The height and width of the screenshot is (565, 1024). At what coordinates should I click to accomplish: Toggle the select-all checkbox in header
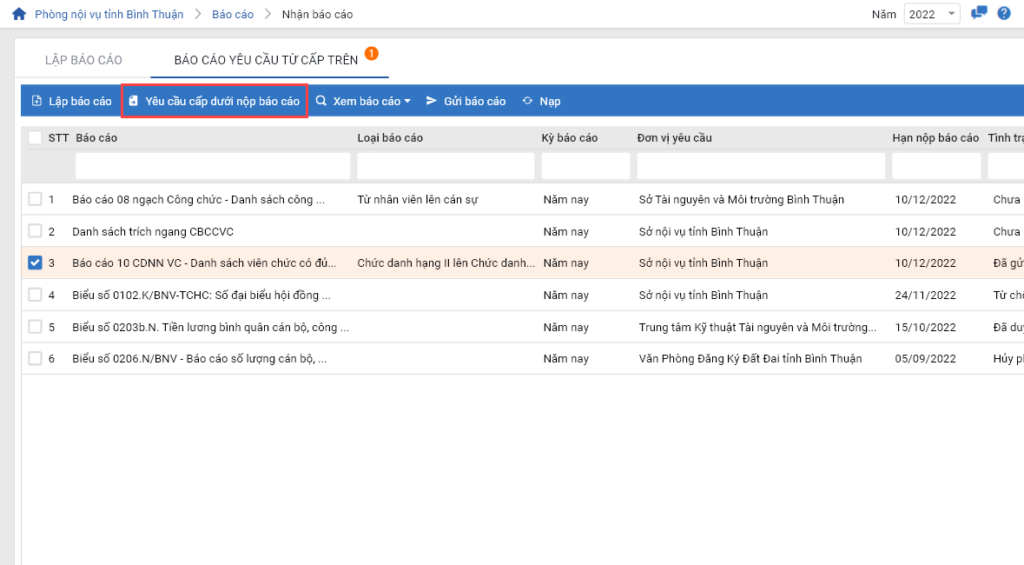35,138
